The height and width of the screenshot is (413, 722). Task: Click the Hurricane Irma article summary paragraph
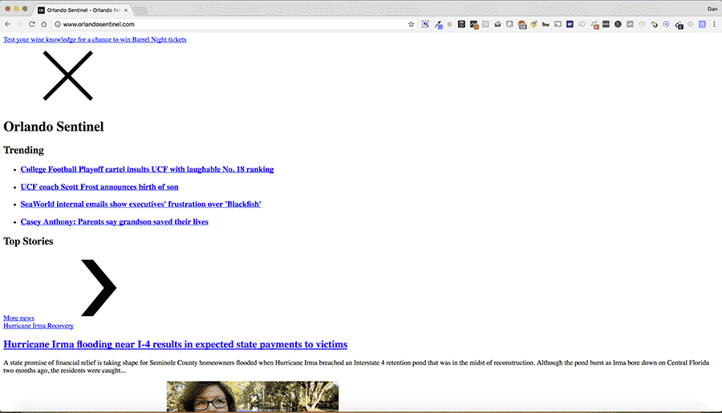pos(356,366)
